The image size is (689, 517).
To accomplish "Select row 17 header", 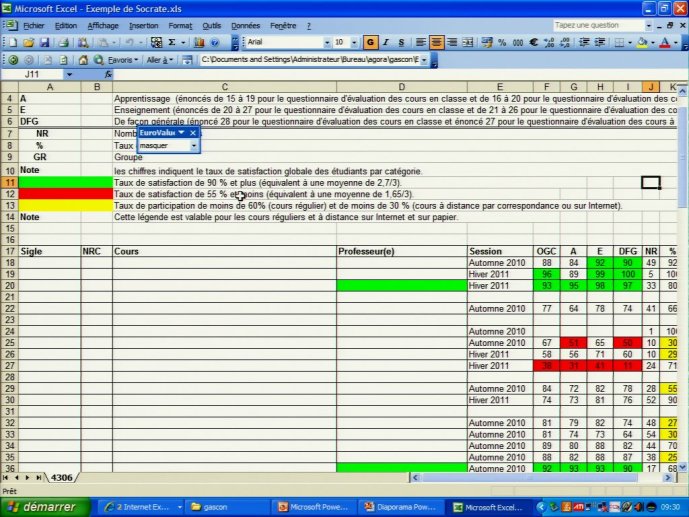I will pyautogui.click(x=10, y=251).
